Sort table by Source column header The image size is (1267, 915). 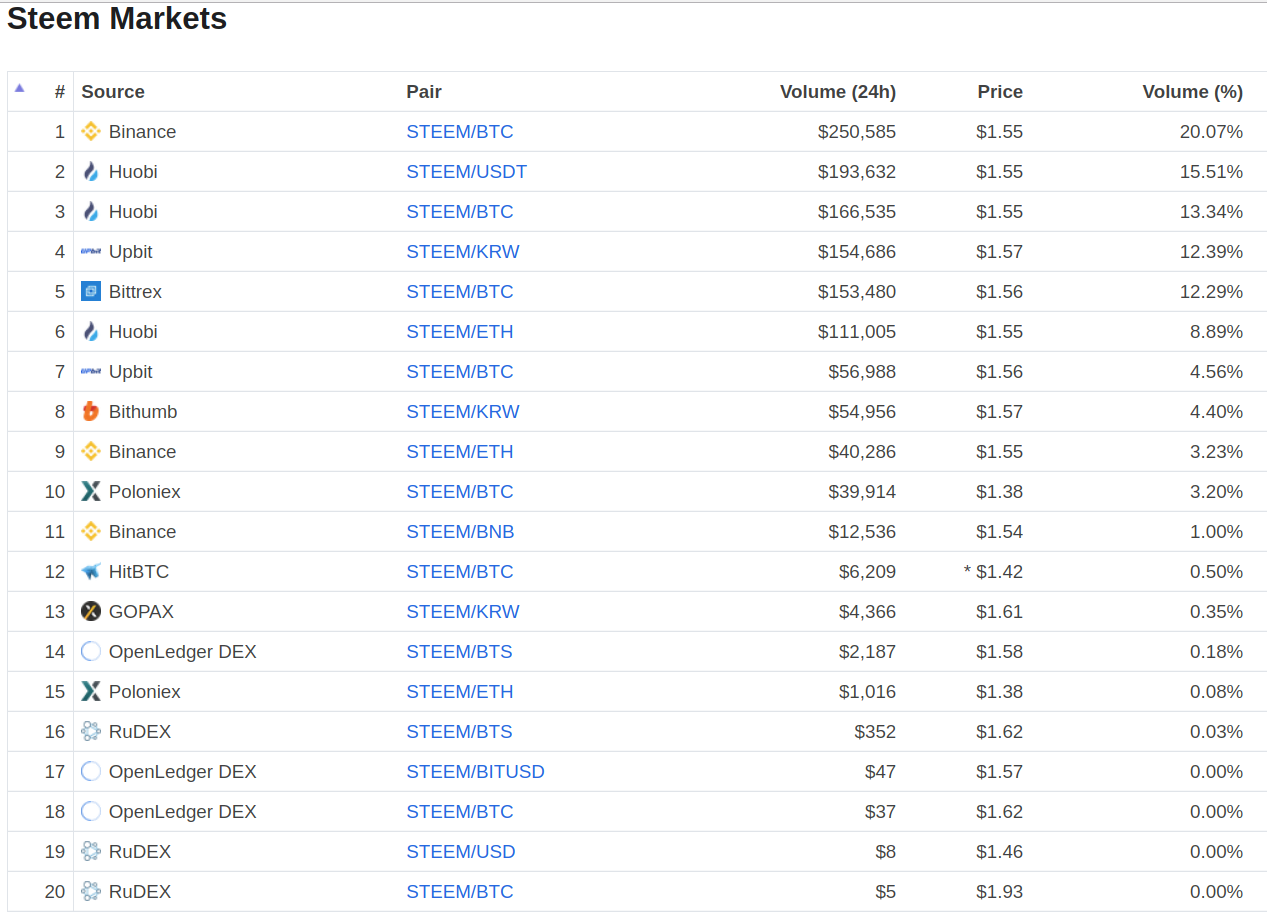pos(113,91)
